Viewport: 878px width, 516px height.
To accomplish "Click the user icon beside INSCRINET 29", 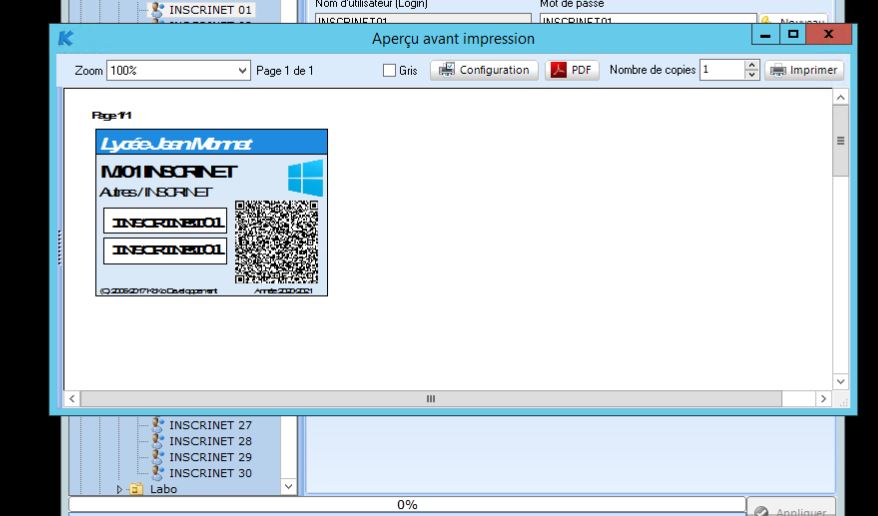I will pos(158,457).
